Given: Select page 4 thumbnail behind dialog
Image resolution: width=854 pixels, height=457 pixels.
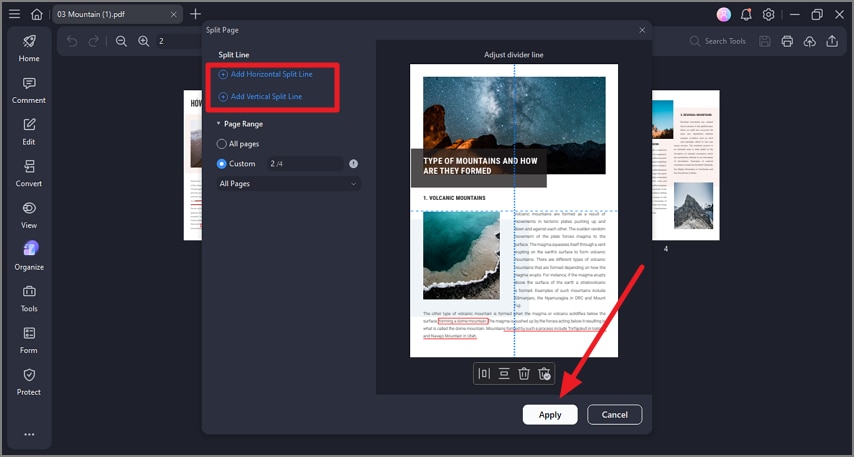Looking at the screenshot, I should [x=686, y=165].
